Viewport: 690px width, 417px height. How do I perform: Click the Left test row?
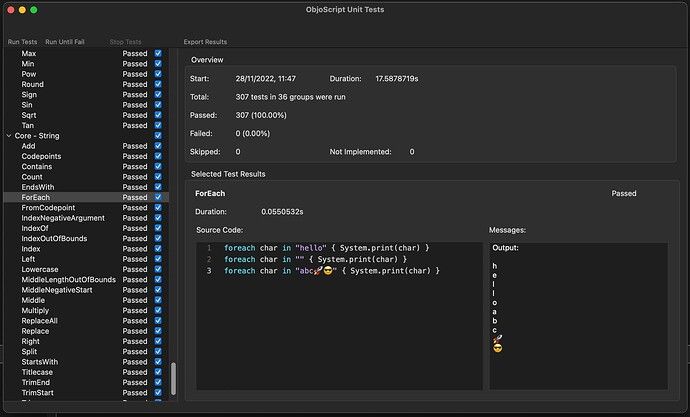point(86,259)
